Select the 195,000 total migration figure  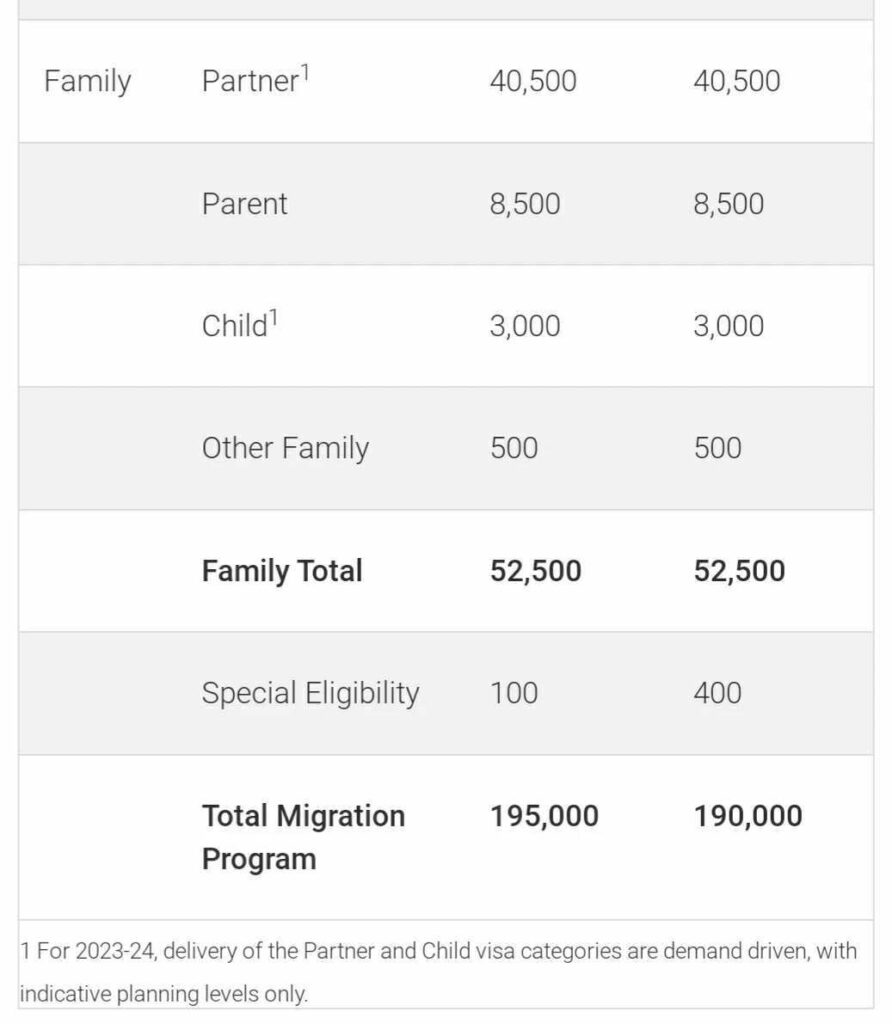[544, 816]
